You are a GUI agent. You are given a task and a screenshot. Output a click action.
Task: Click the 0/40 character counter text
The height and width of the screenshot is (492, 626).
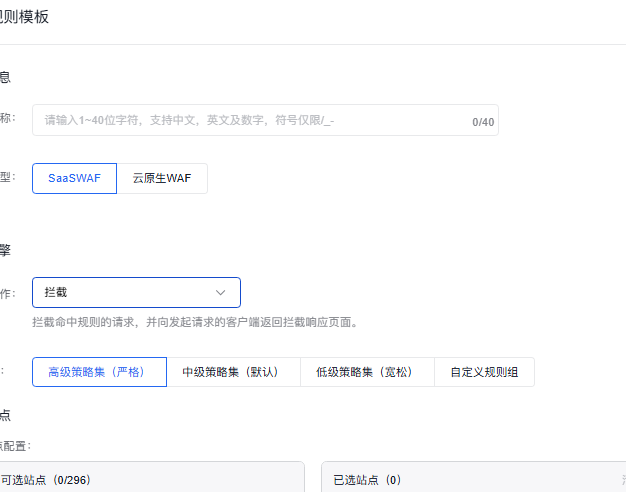coord(483,122)
